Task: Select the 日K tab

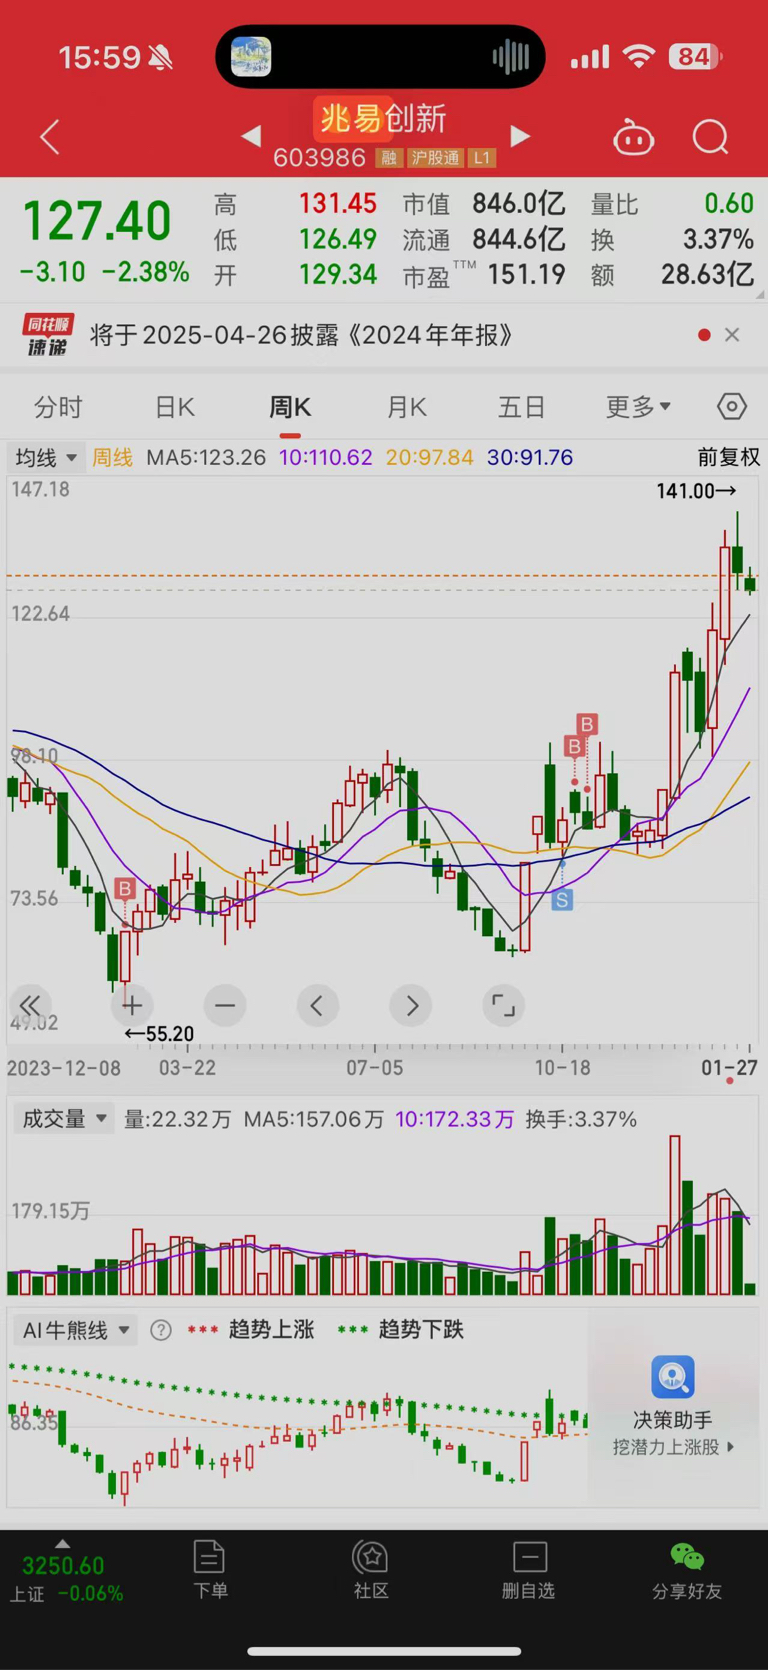Action: (175, 407)
